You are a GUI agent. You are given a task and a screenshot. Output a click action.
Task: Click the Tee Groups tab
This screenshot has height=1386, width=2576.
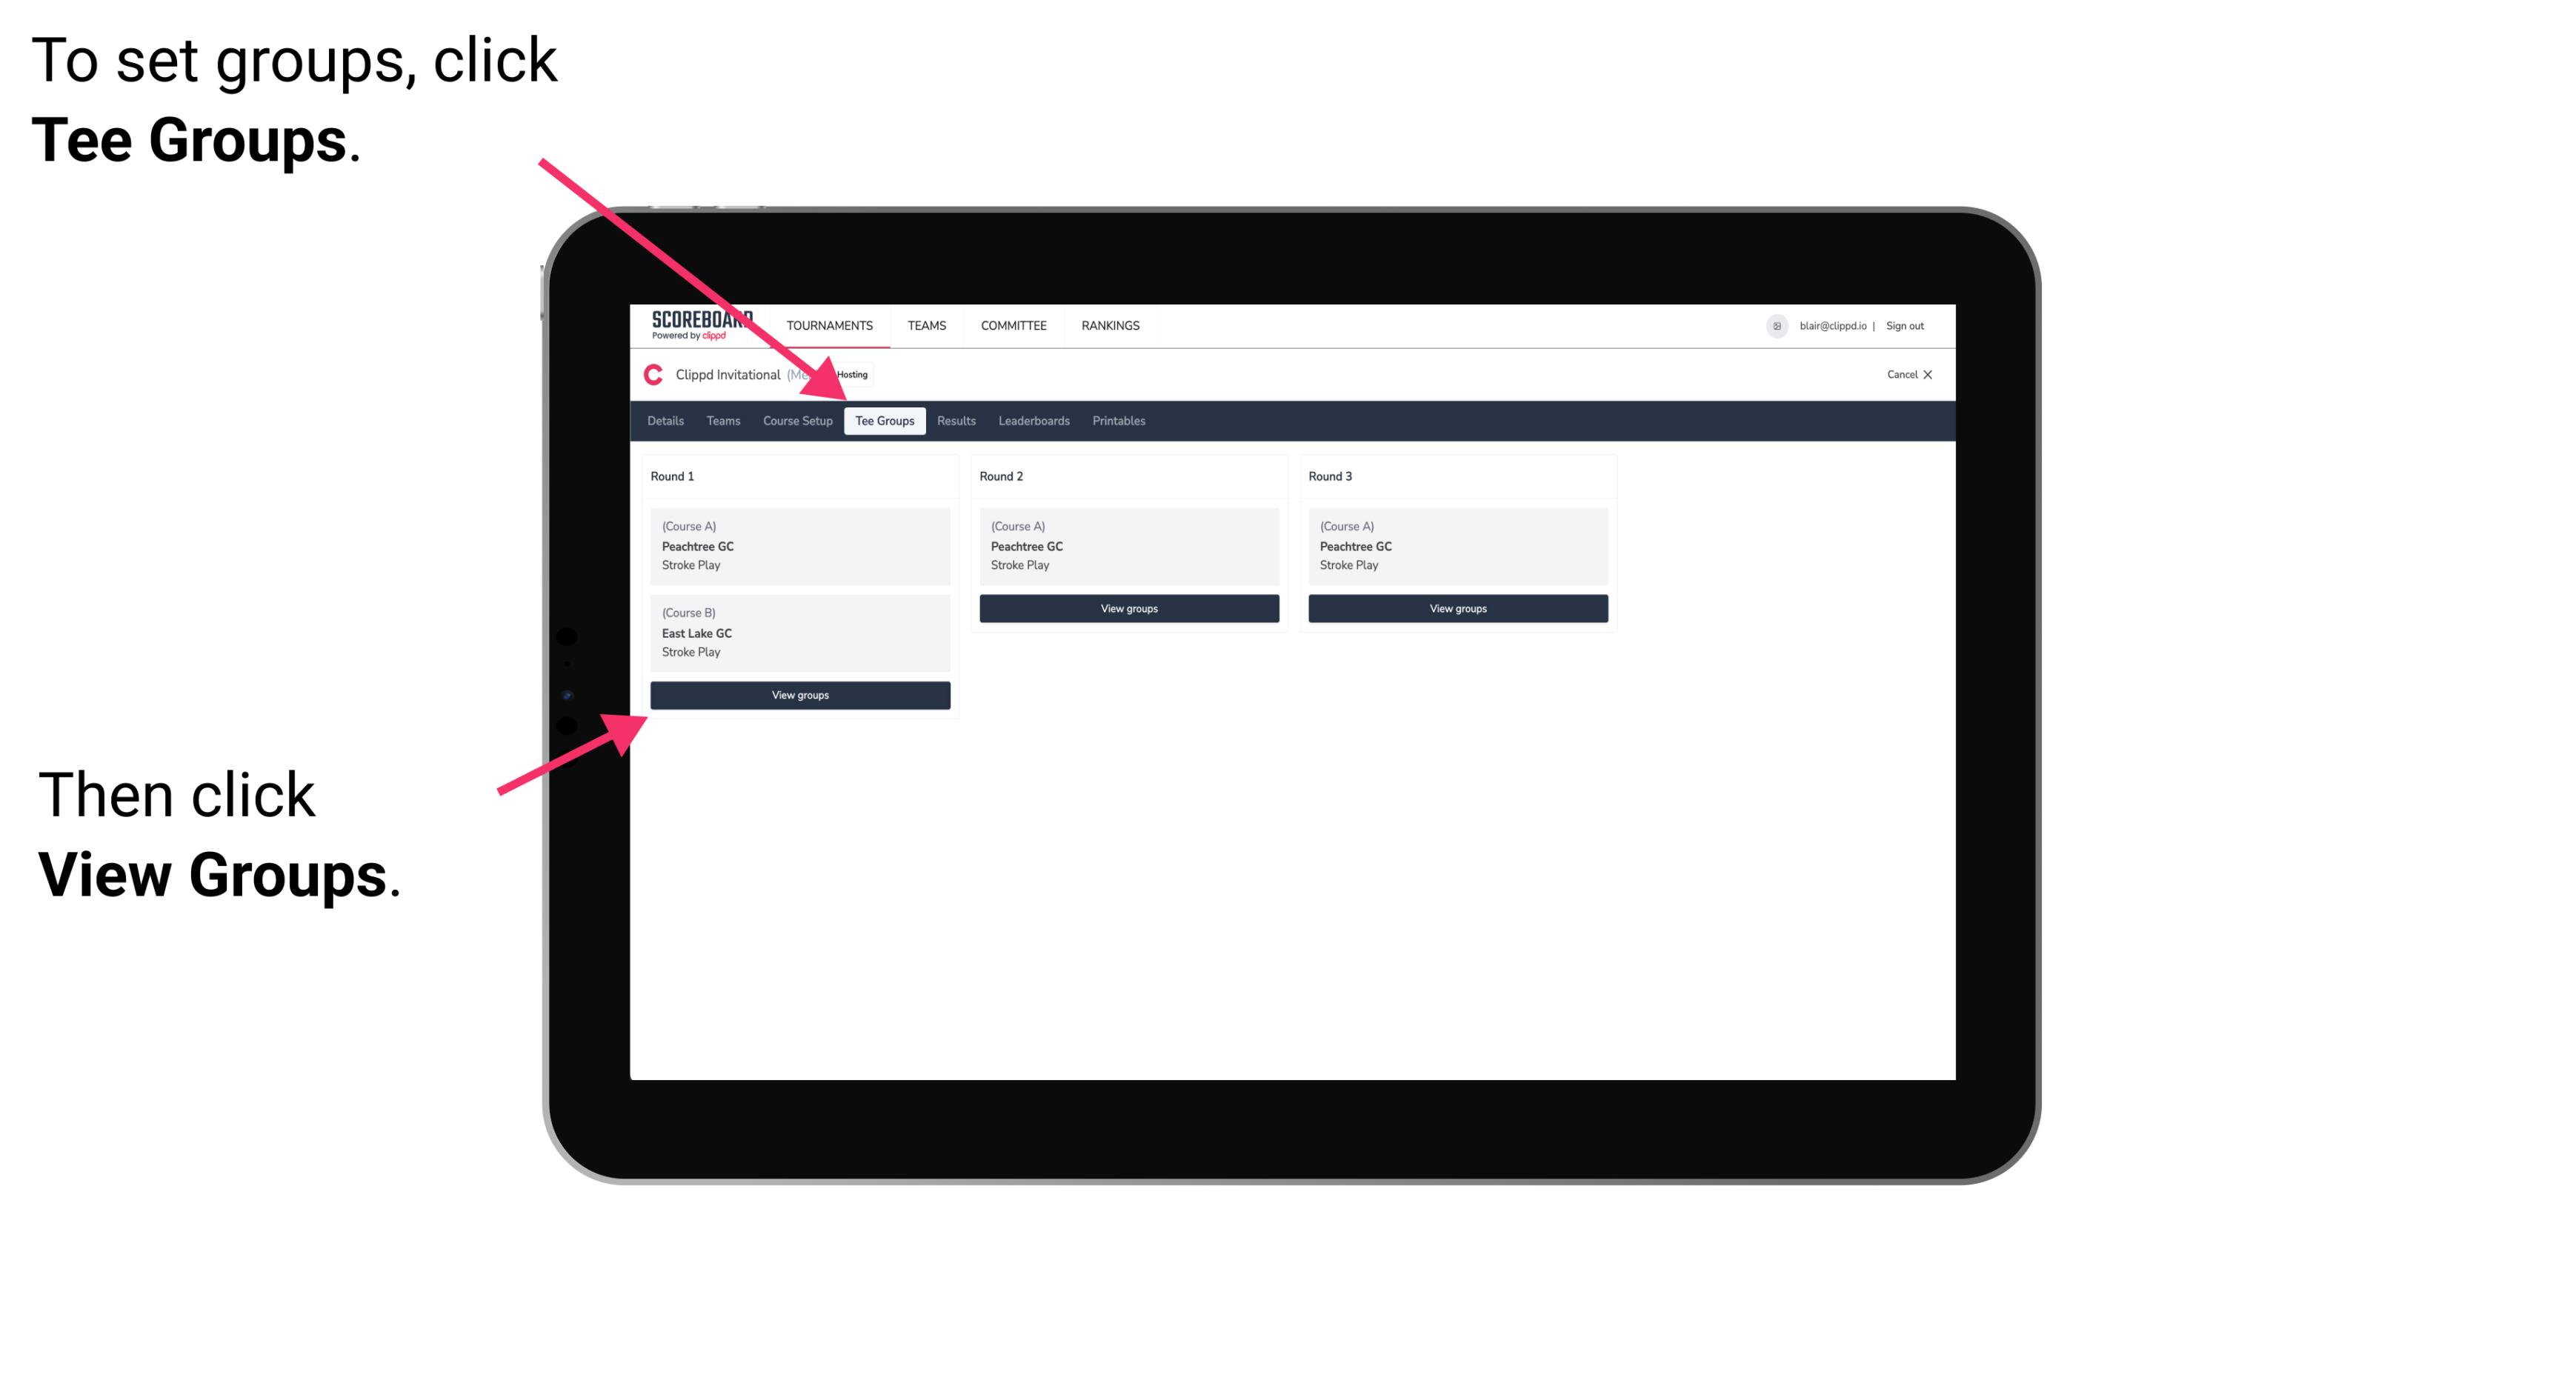coord(882,422)
